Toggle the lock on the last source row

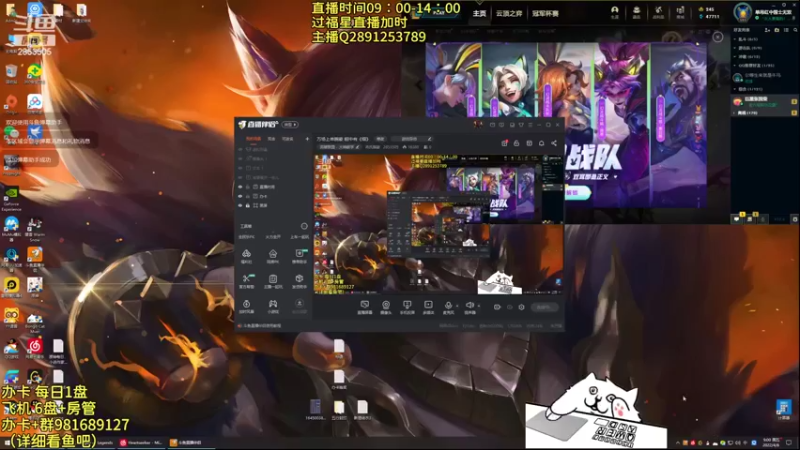[248, 205]
